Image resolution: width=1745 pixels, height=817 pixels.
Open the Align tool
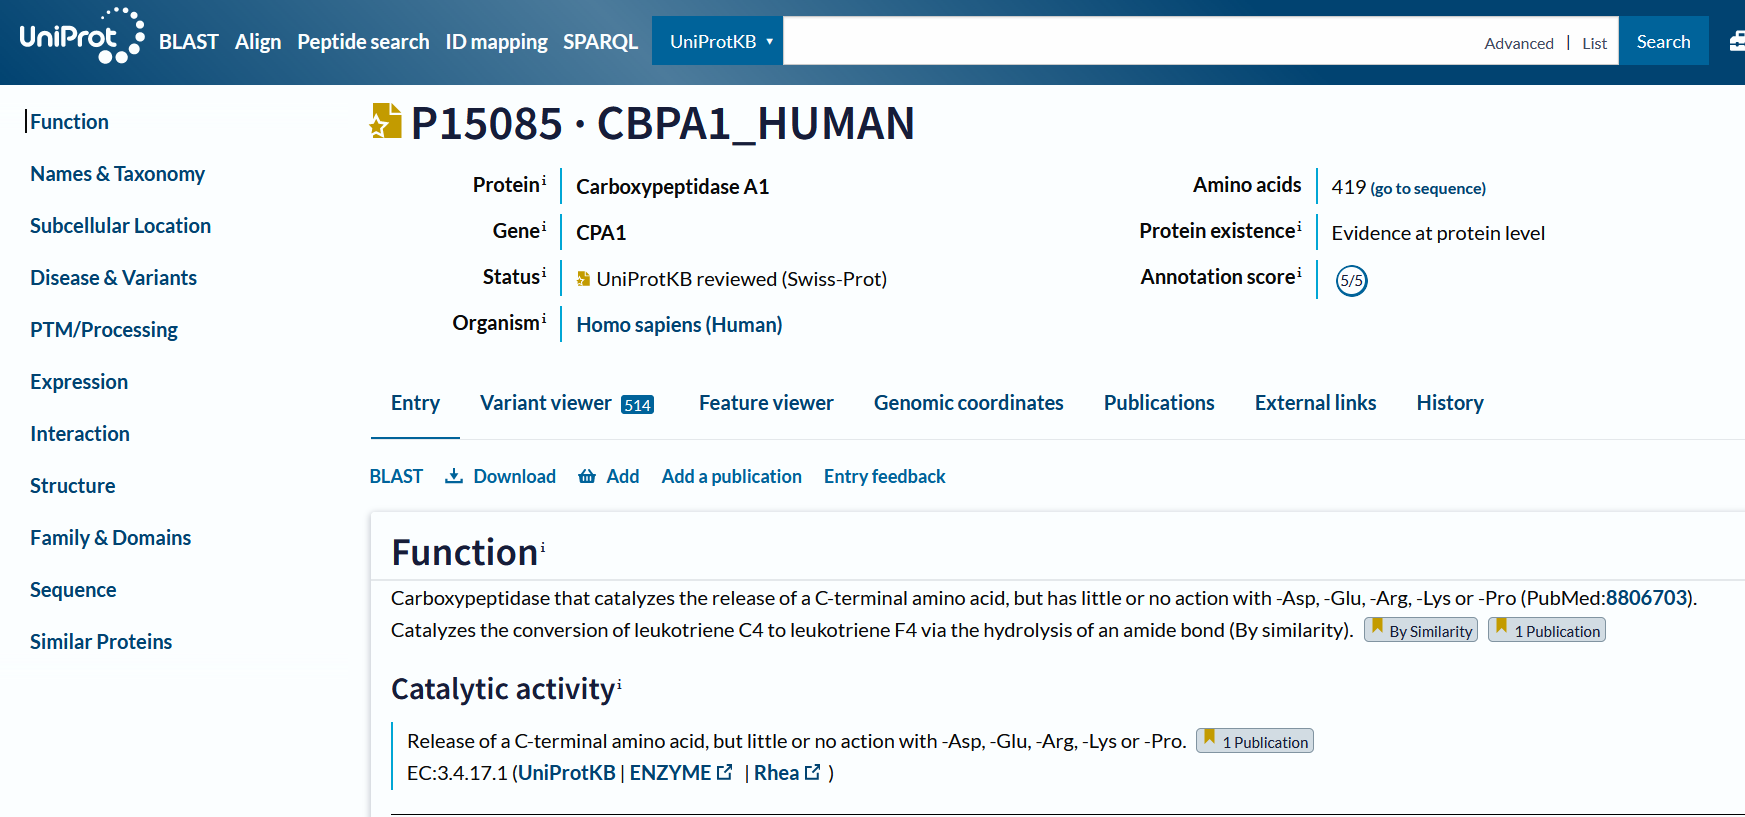[x=258, y=42]
